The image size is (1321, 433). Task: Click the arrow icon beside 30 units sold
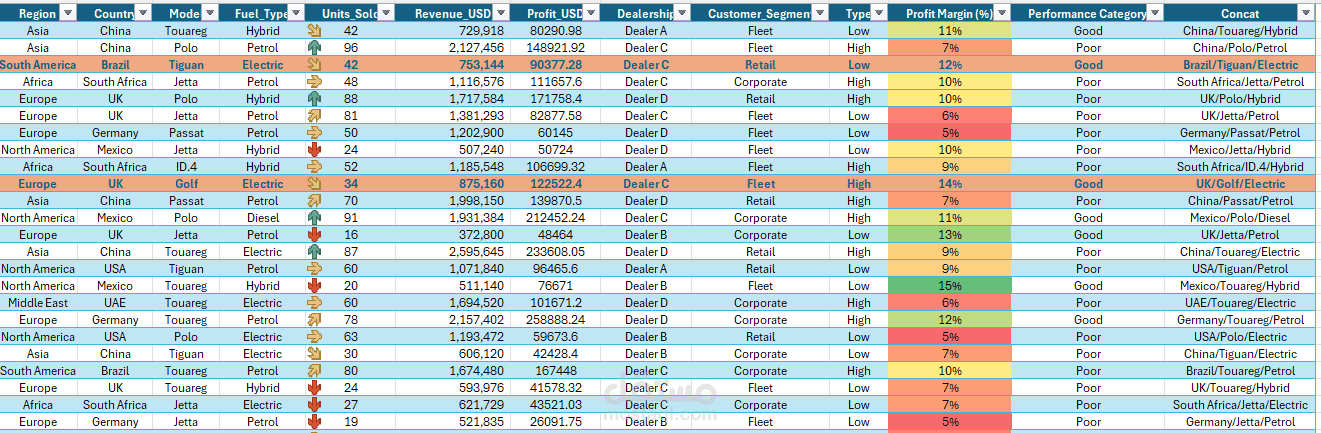point(315,354)
